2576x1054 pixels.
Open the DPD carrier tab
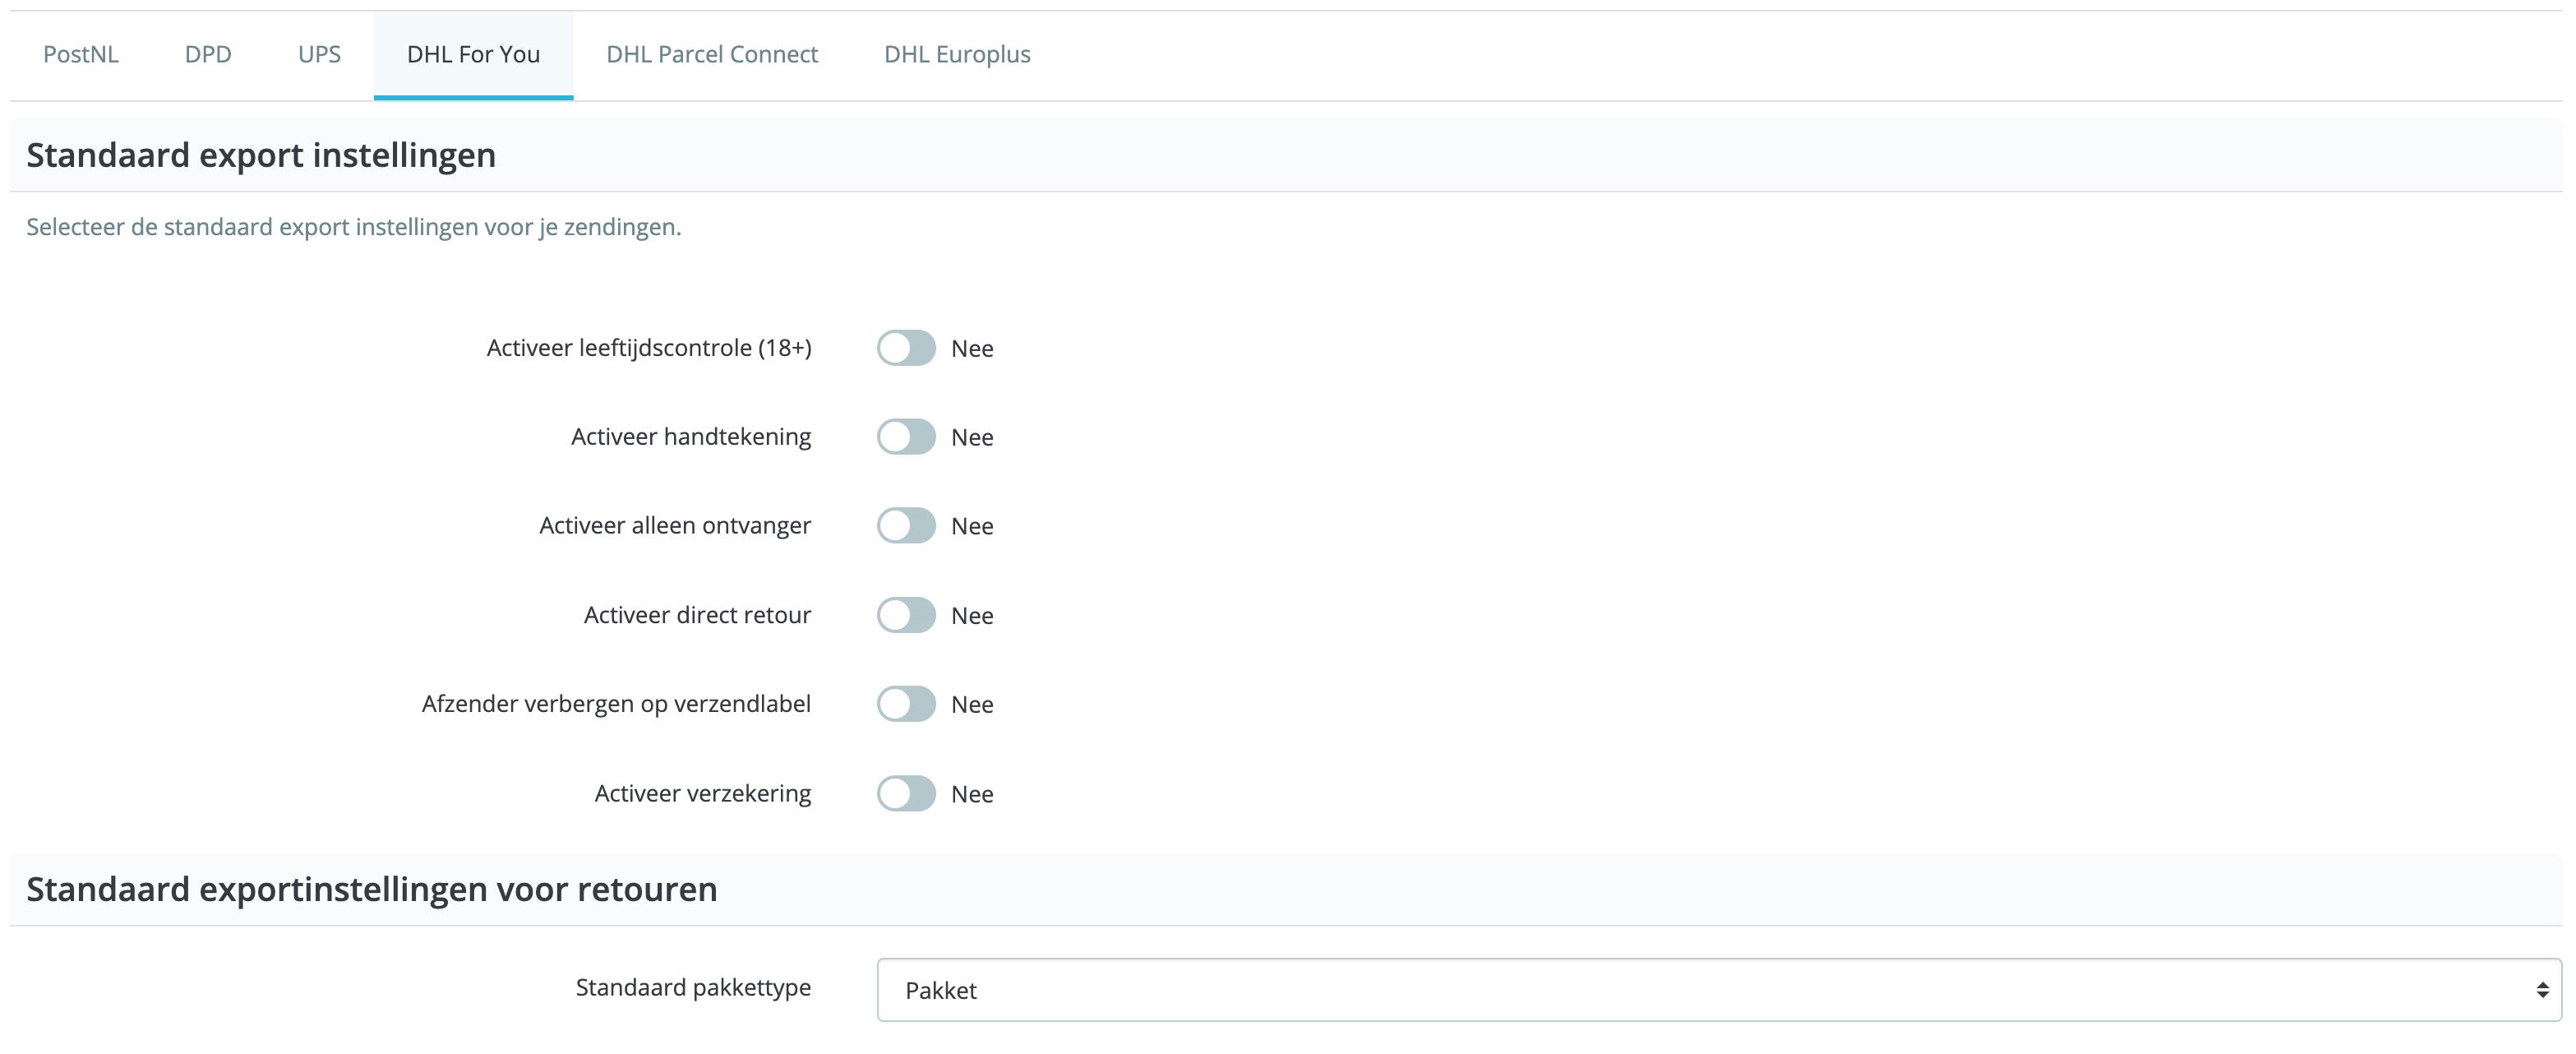[x=207, y=55]
